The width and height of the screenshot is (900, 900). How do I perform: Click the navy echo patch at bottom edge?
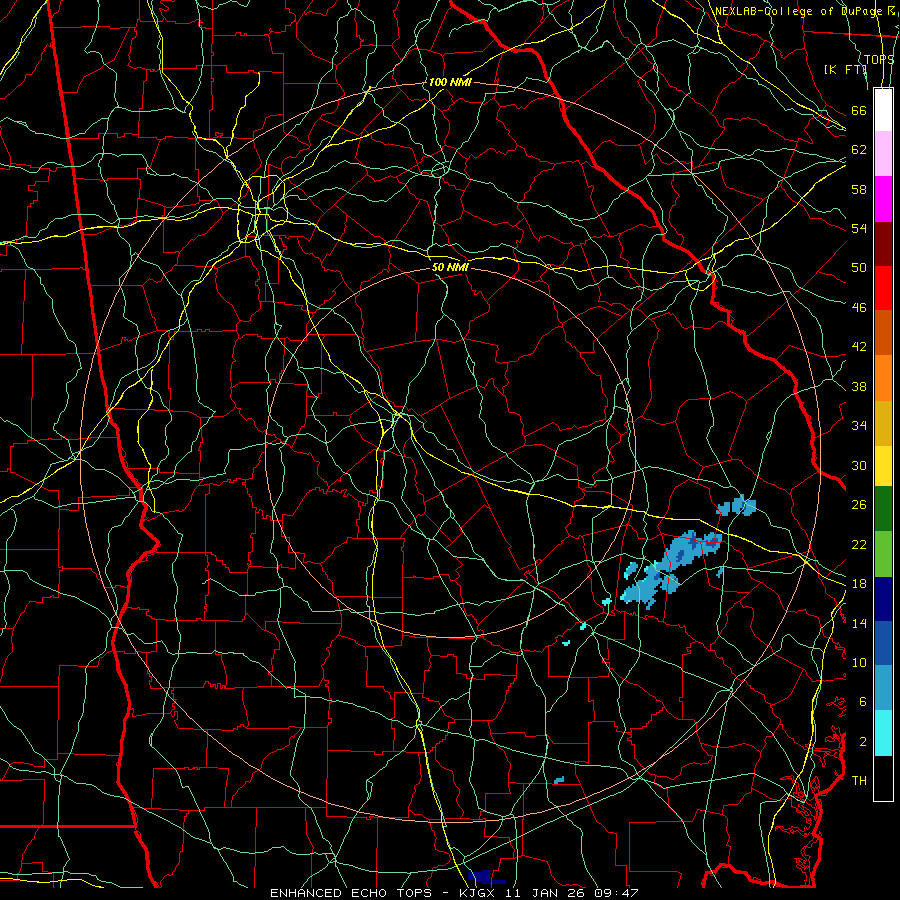486,877
